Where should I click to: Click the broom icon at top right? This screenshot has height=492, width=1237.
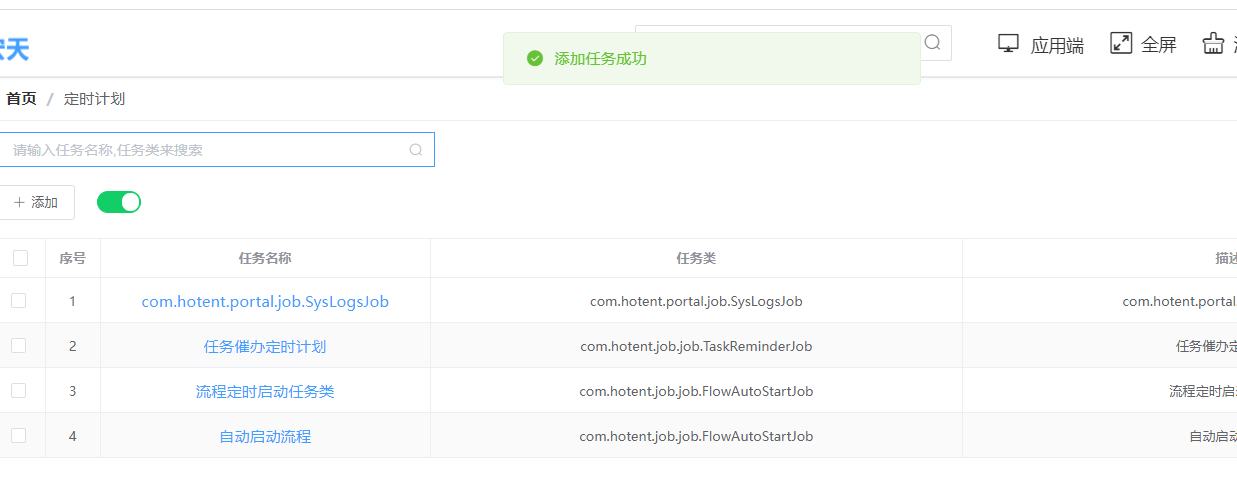click(x=1213, y=43)
